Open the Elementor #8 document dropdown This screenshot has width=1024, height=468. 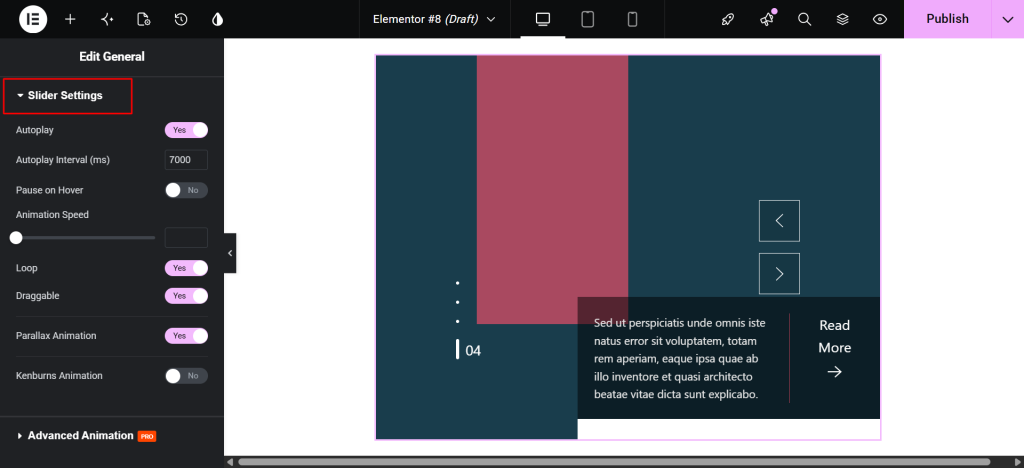click(434, 20)
